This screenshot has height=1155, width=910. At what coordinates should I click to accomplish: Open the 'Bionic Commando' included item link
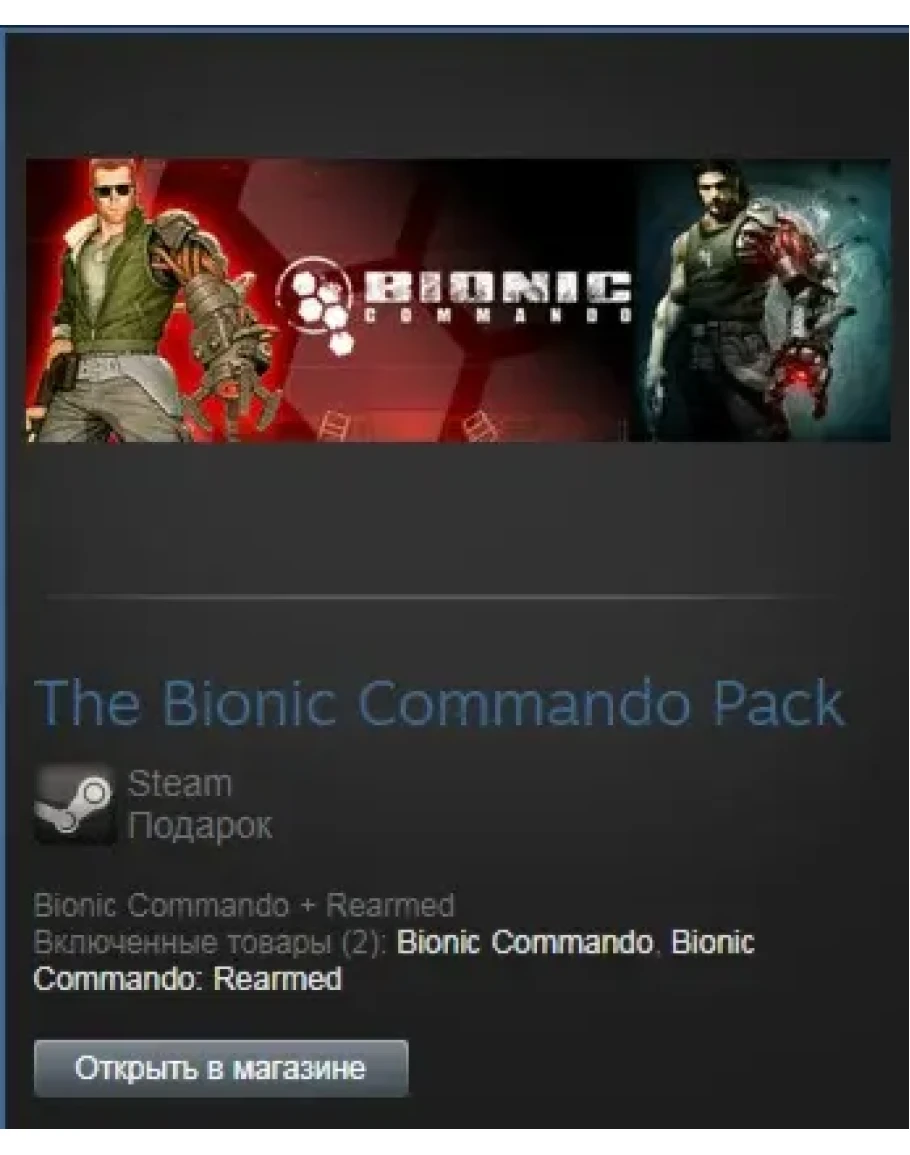(x=525, y=942)
